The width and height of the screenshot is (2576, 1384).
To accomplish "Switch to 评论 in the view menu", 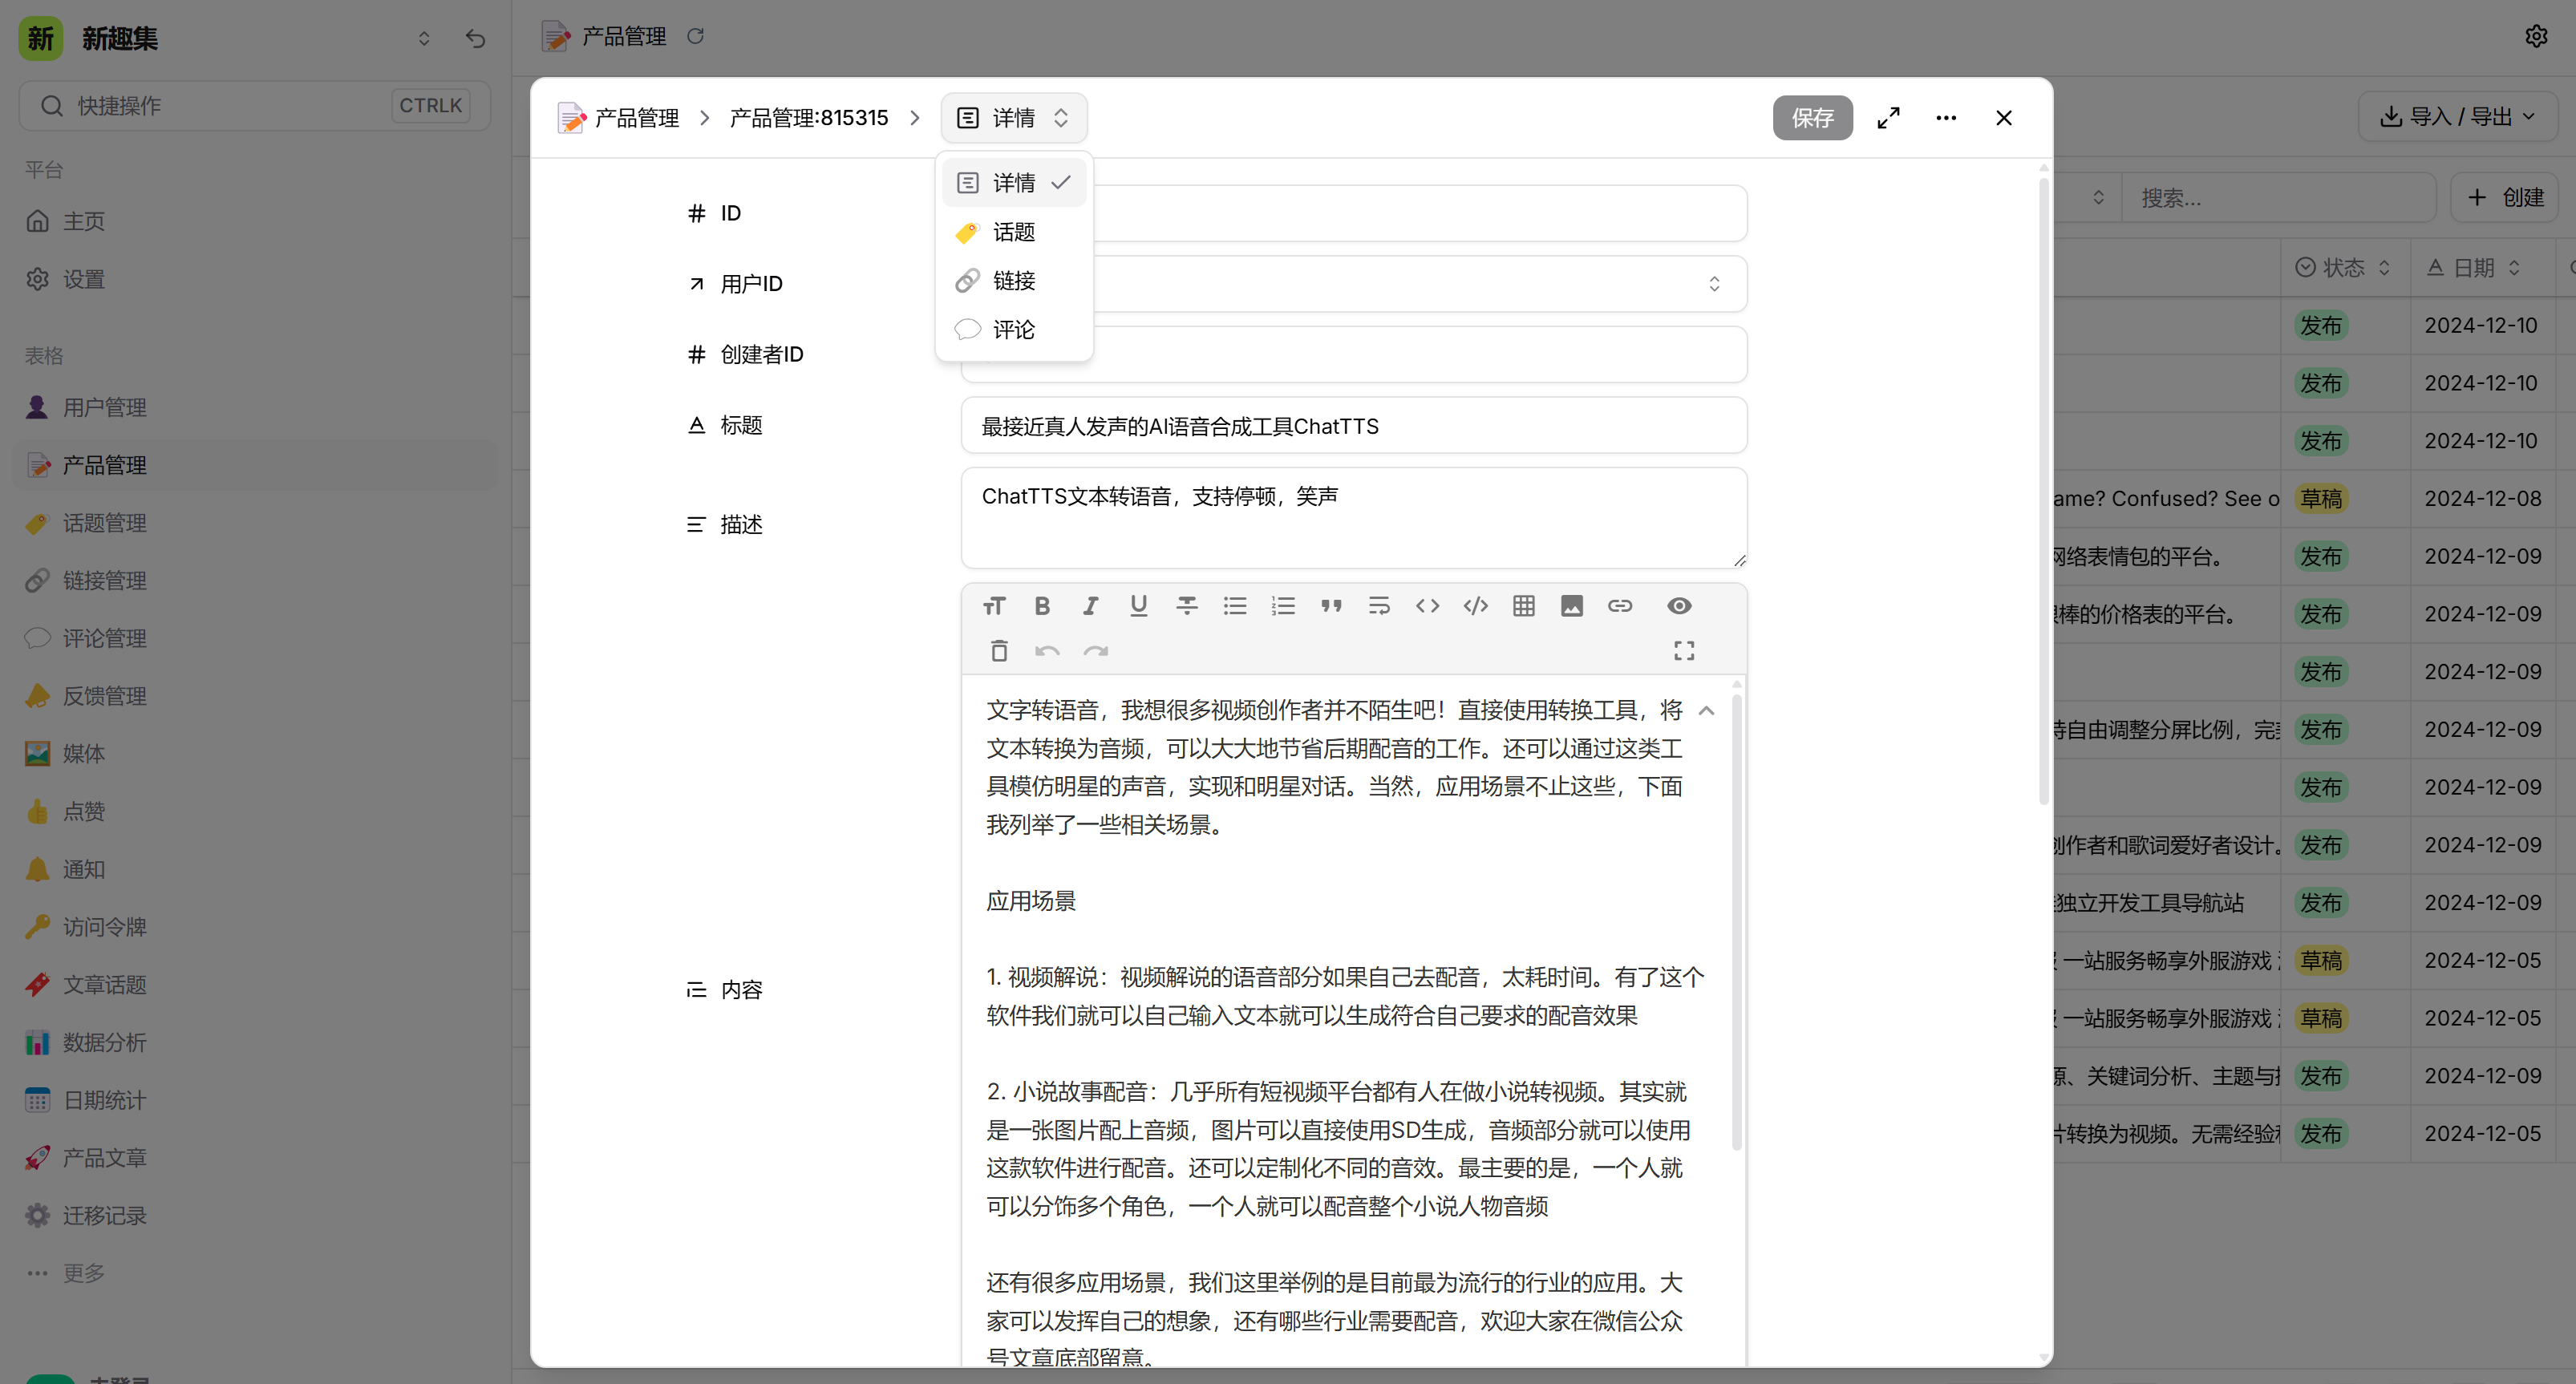I will point(1013,330).
